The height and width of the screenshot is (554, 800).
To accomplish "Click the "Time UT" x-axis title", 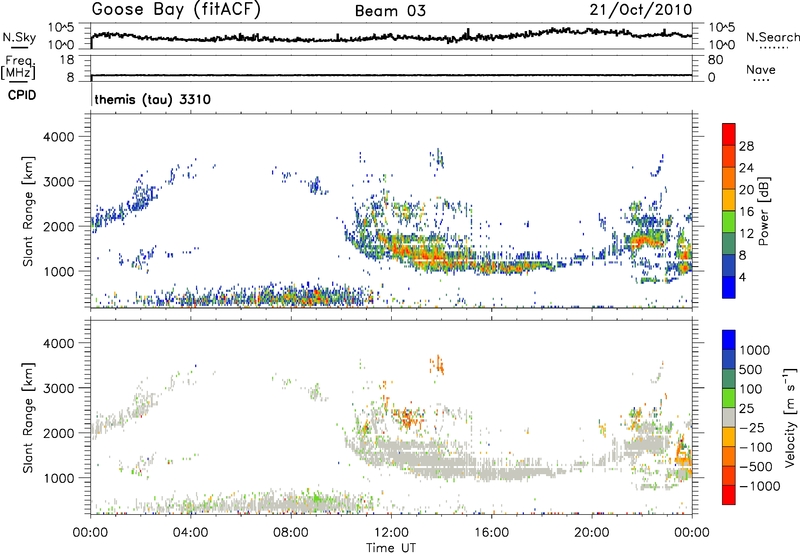I will [391, 548].
